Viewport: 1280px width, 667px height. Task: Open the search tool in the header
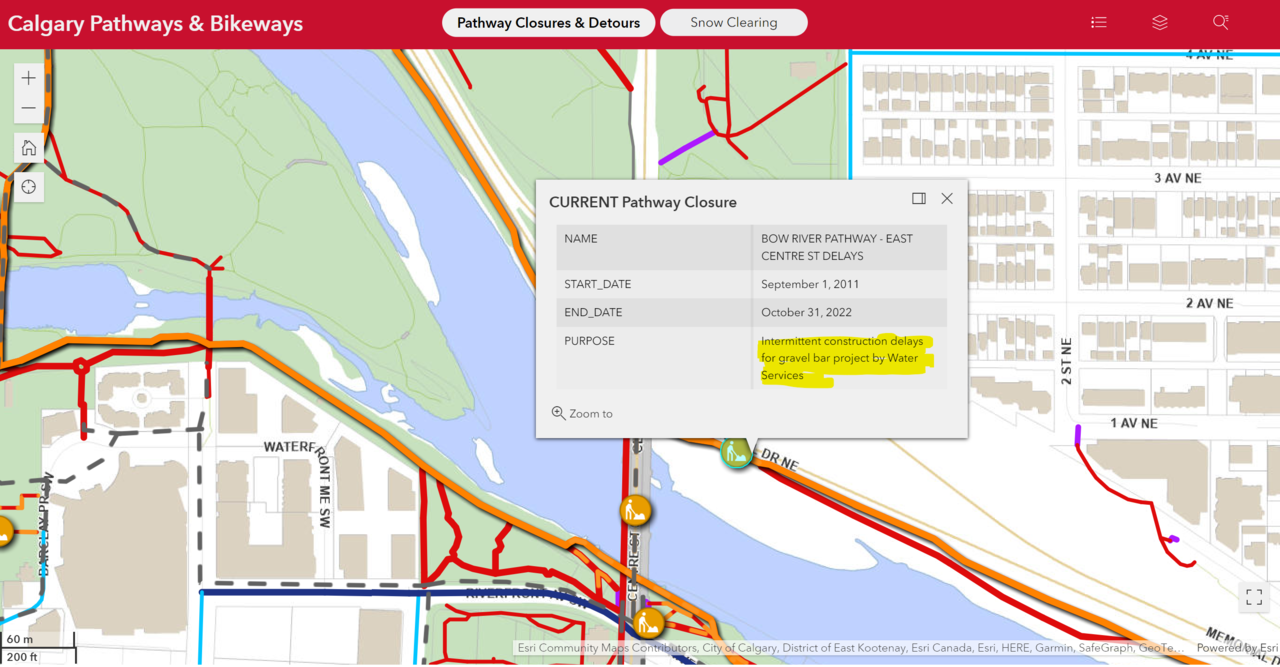pyautogui.click(x=1220, y=22)
